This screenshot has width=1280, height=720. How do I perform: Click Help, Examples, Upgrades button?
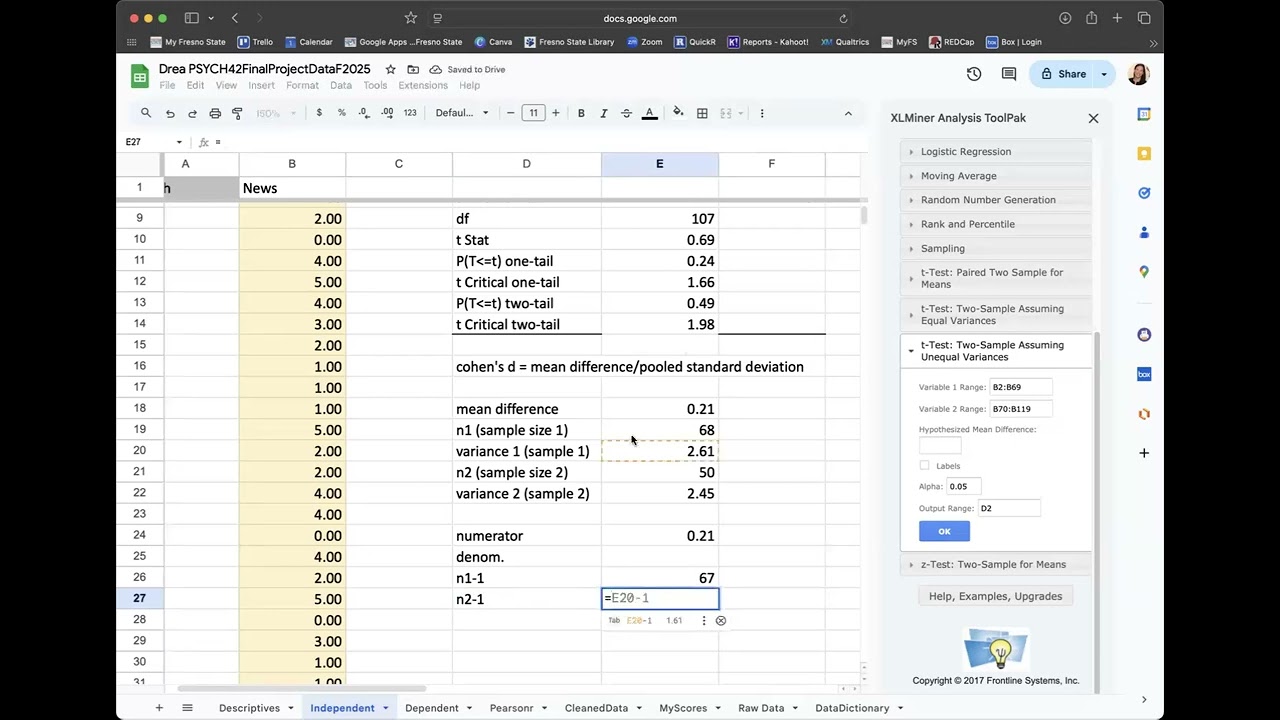click(995, 596)
